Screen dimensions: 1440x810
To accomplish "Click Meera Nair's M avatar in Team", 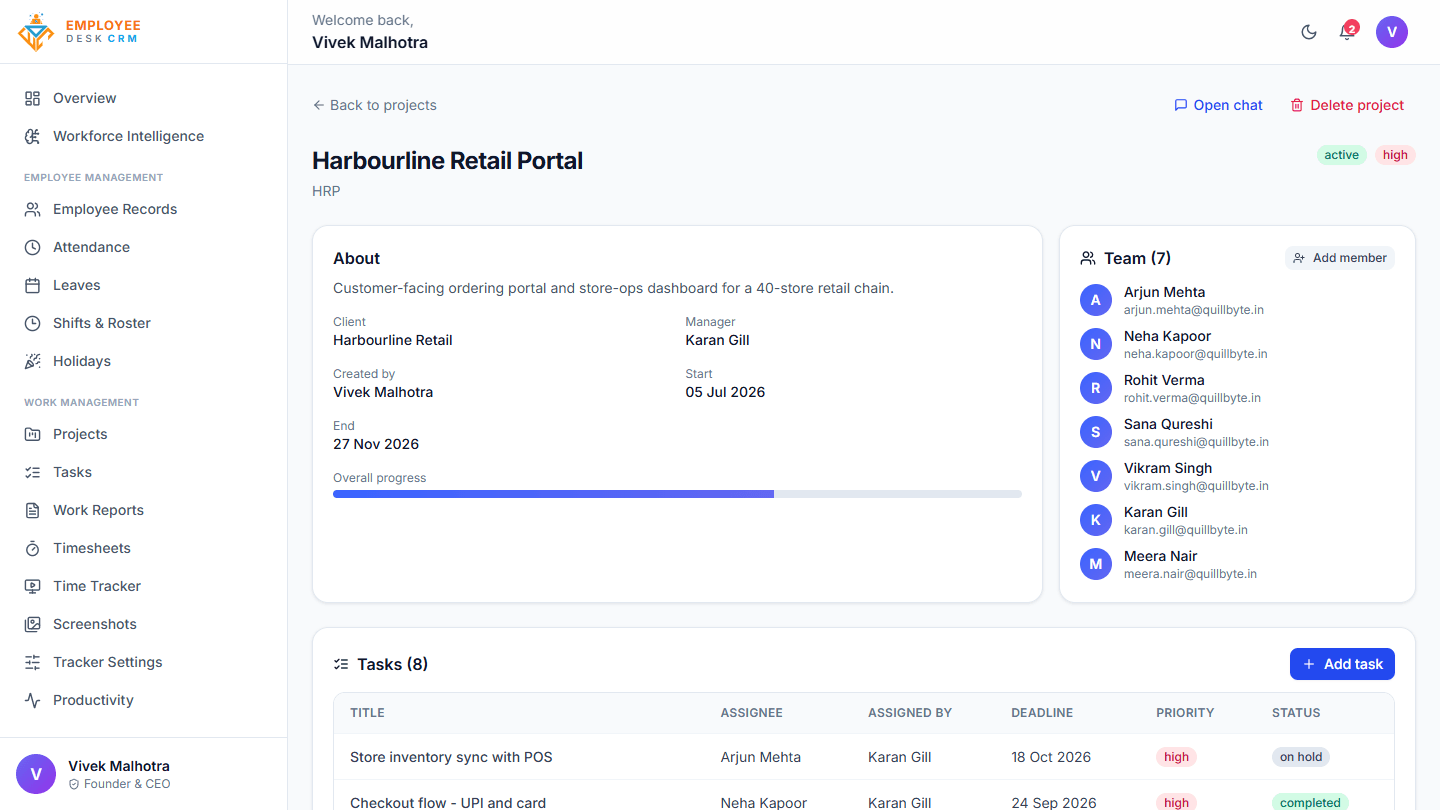I will 1096,564.
